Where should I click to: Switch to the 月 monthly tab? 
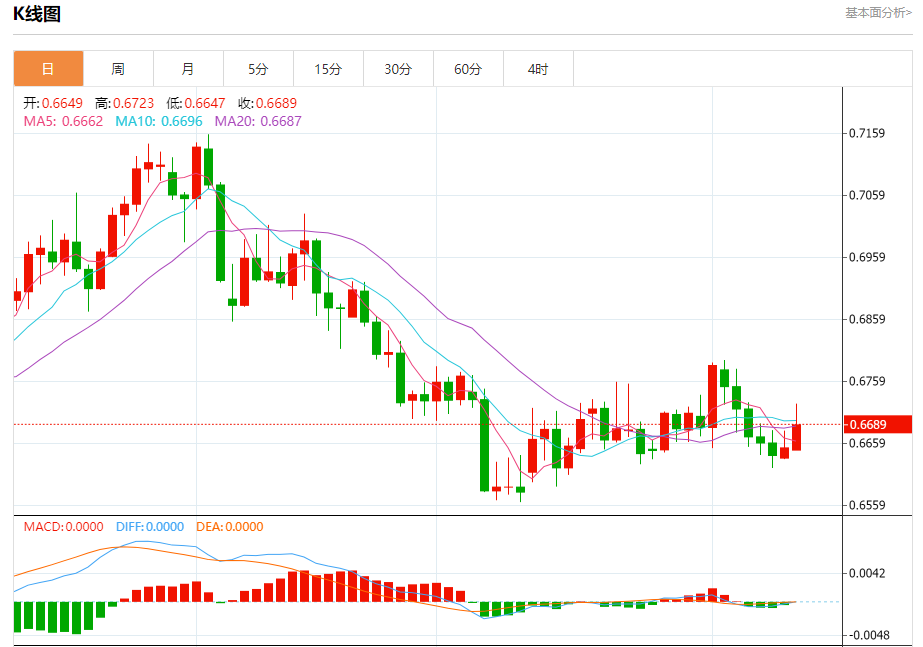point(188,69)
